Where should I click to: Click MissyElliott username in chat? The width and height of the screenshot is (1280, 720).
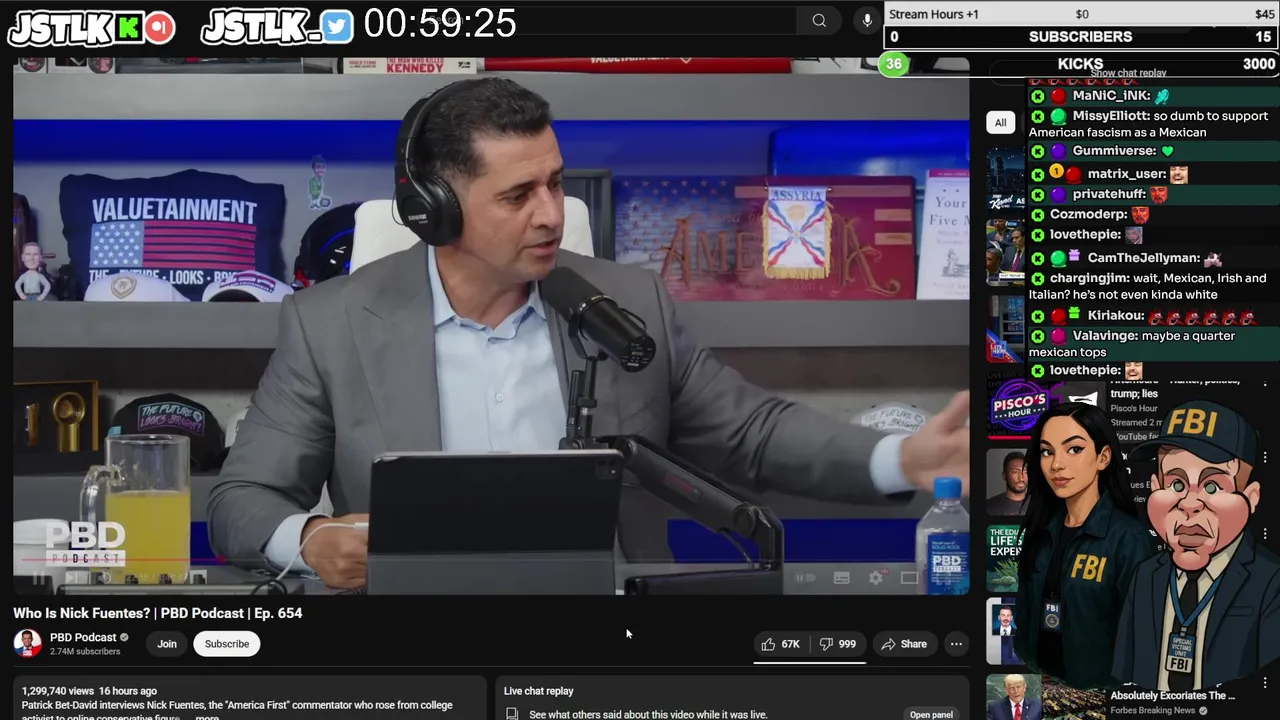point(1110,116)
